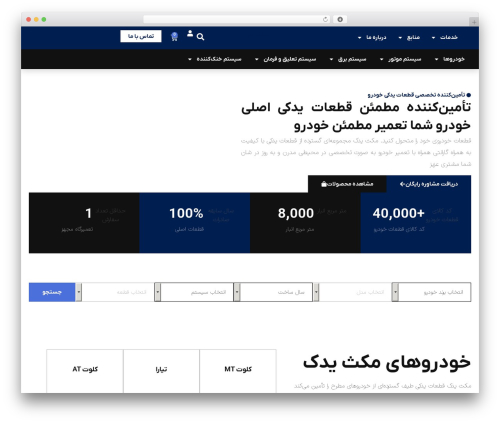Click the 8,000 statistic text

tap(296, 213)
